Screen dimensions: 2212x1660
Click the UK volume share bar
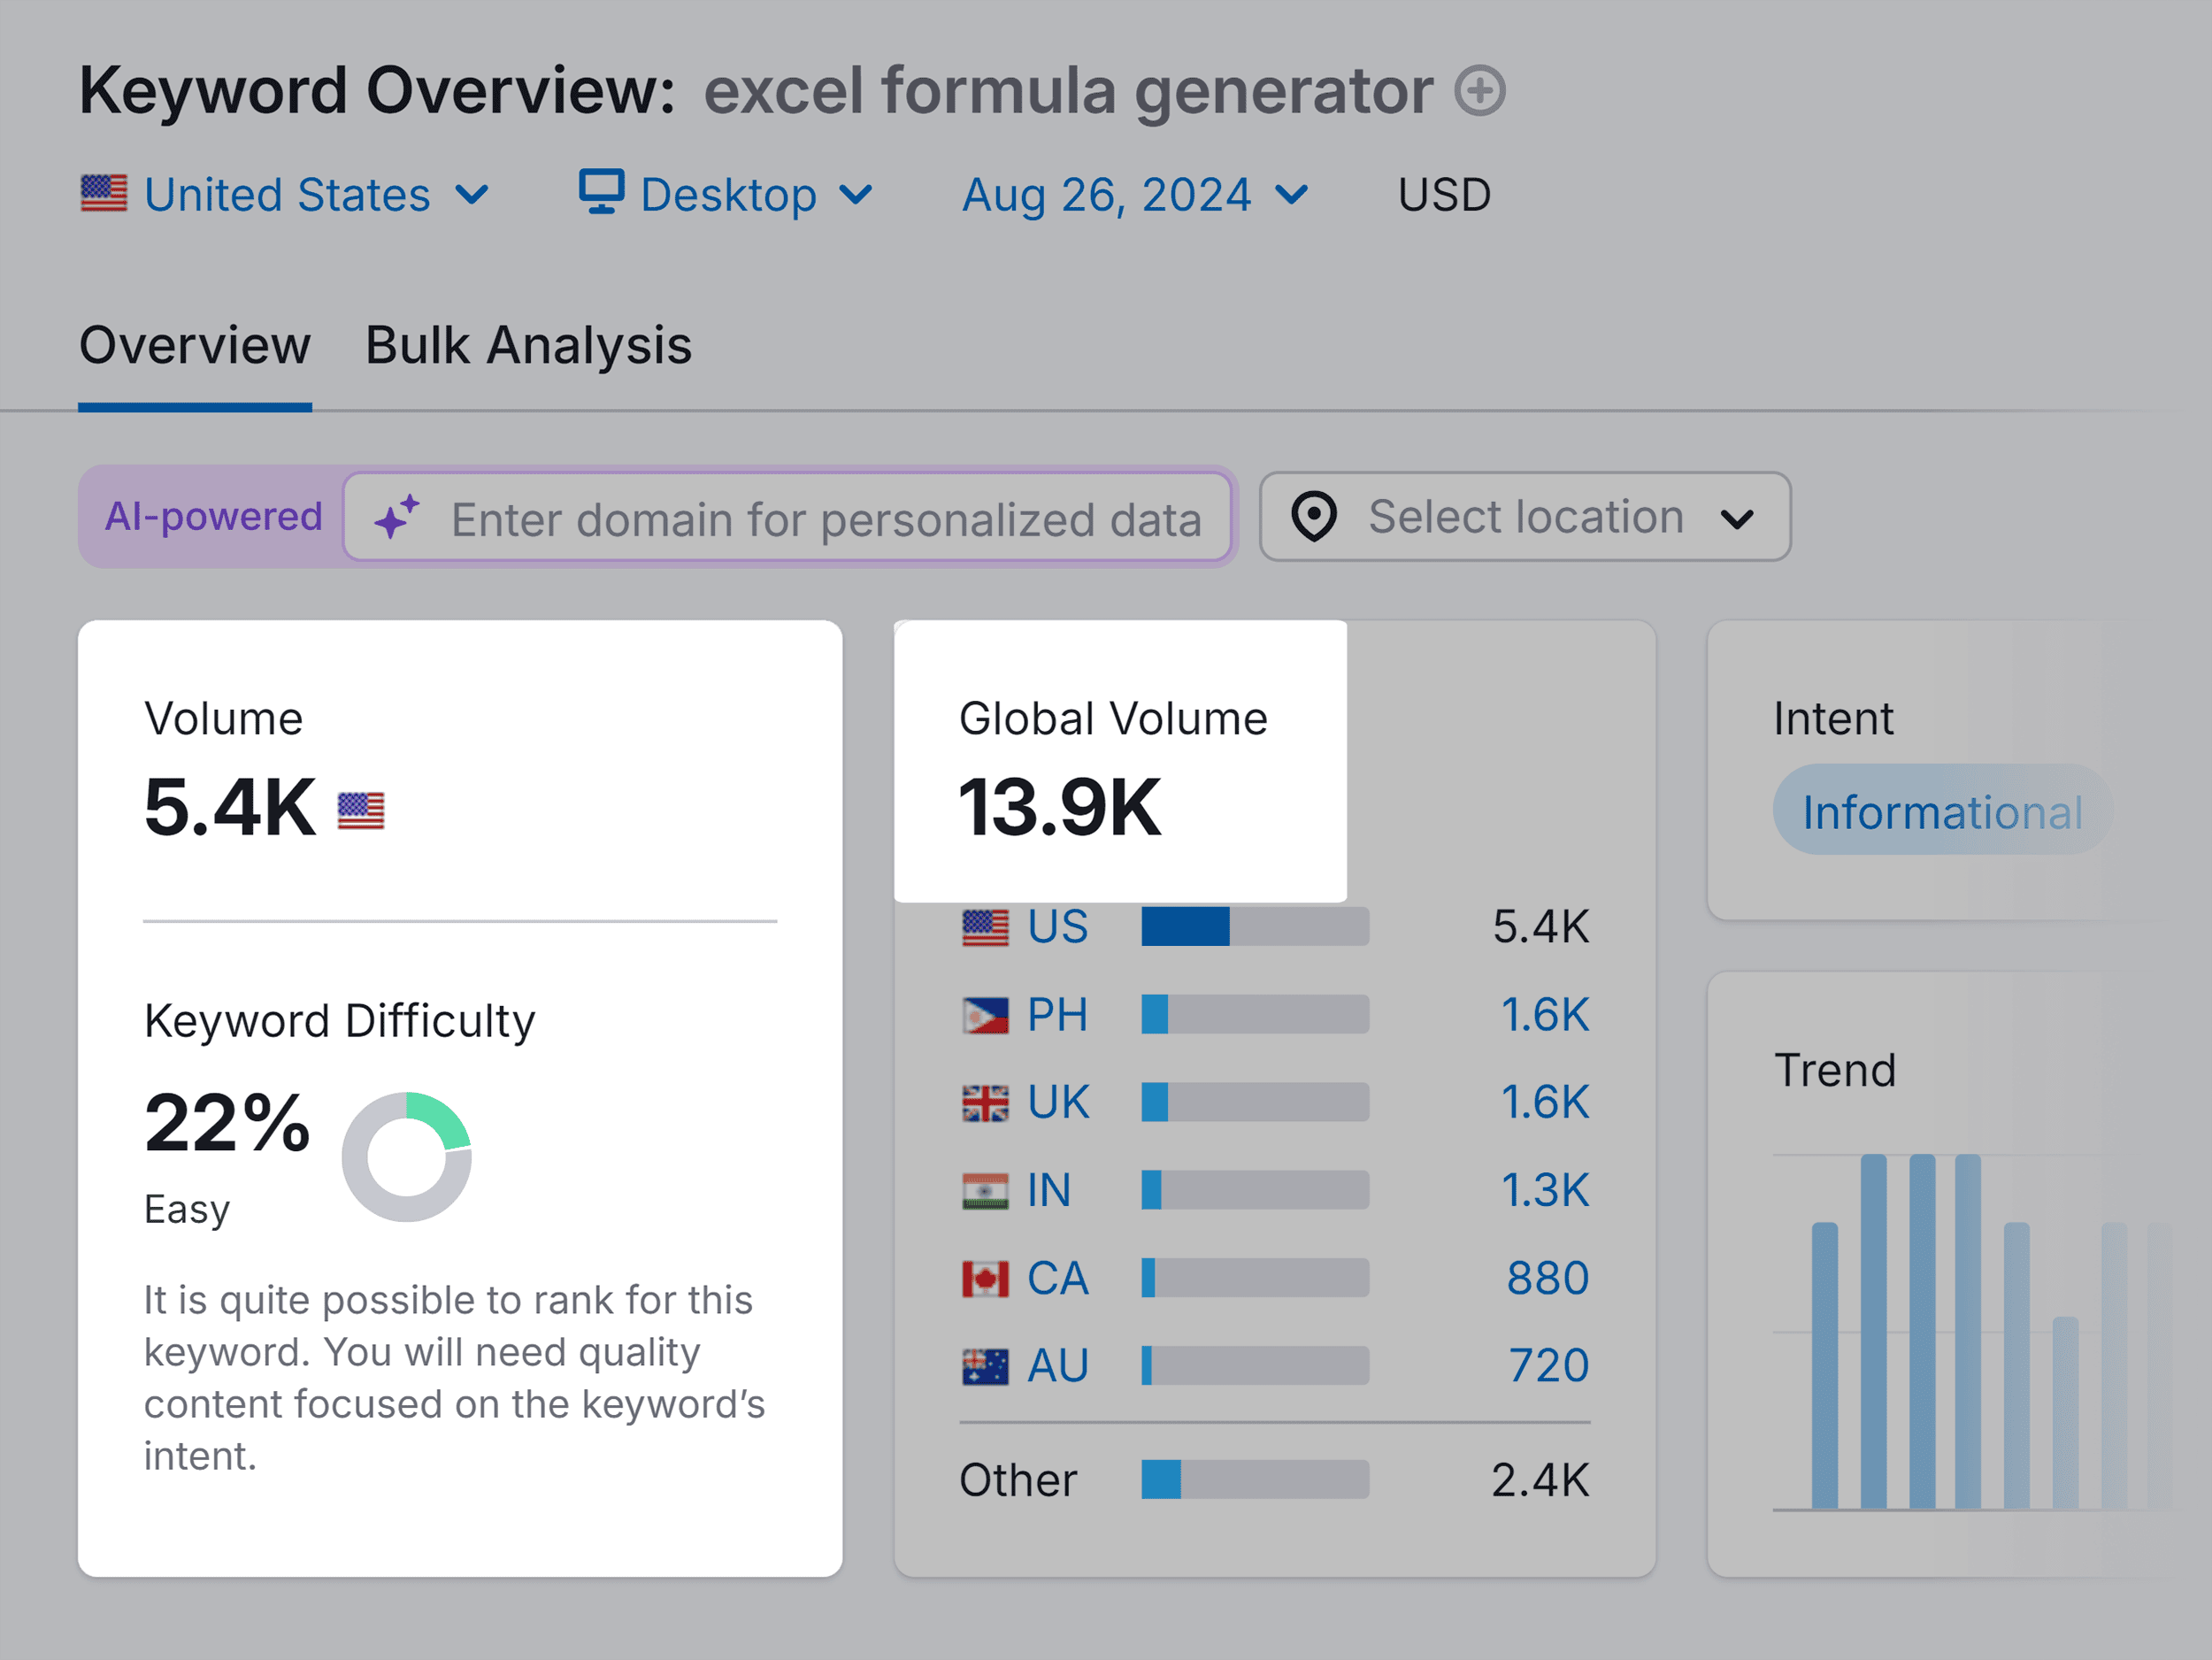1255,1103
